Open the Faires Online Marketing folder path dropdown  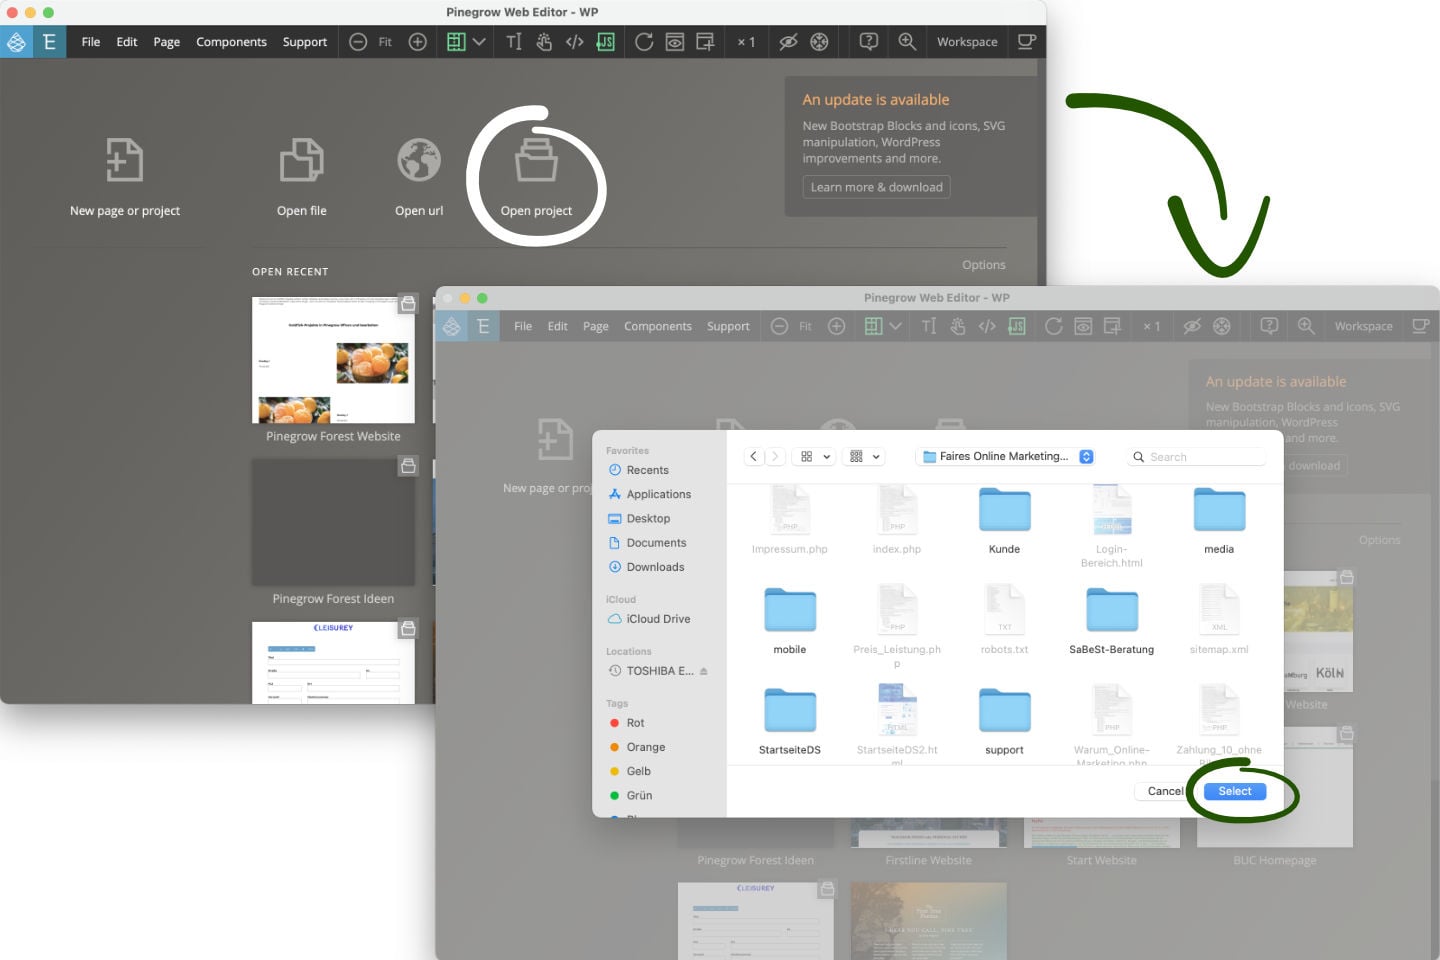(x=1005, y=457)
